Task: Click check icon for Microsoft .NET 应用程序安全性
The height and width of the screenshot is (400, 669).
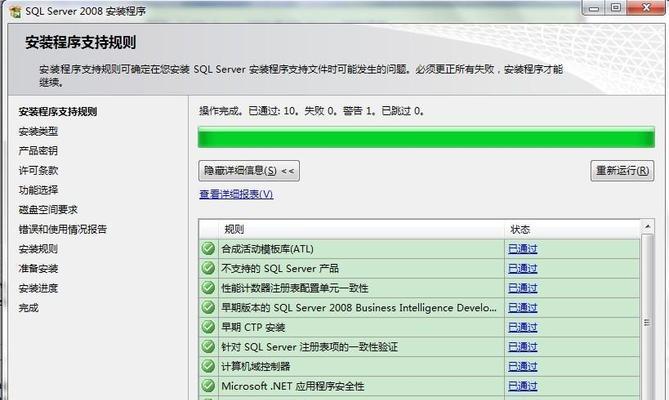Action: pyautogui.click(x=208, y=386)
